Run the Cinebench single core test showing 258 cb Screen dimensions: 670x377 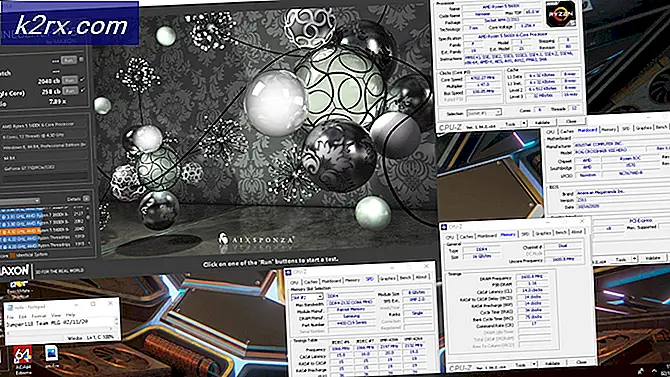pyautogui.click(x=70, y=91)
